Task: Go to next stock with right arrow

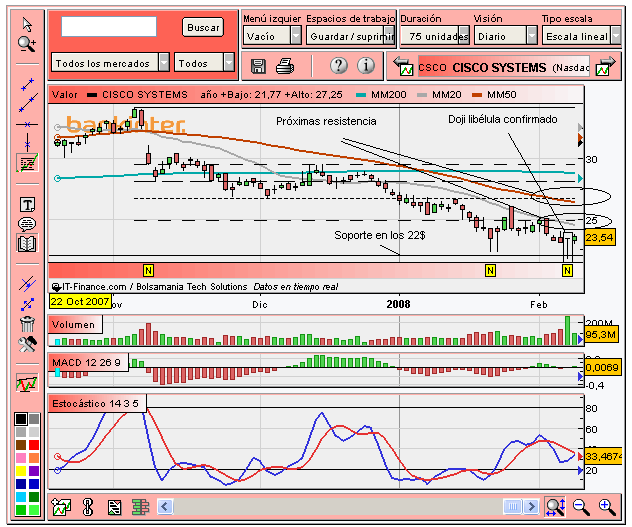Action: 606,66
